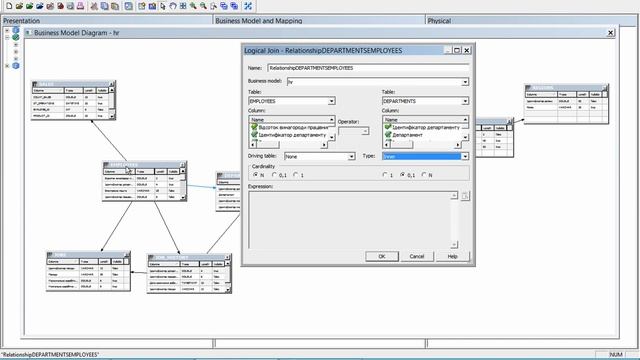Open the DEPARTMENTS table dropdown

465,101
